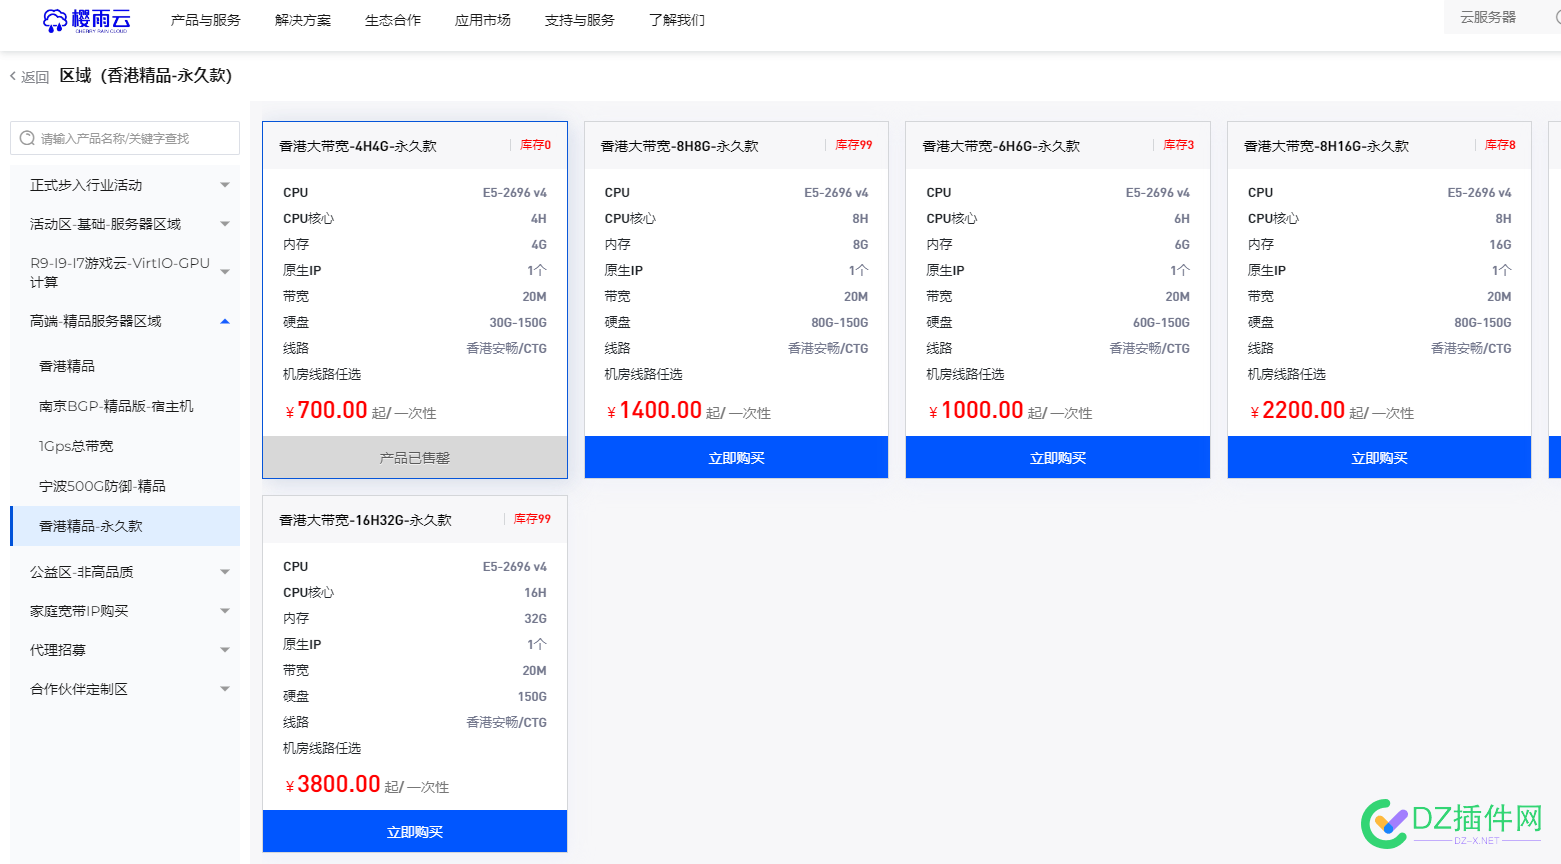Click the ¥700.00 price
Image resolution: width=1561 pixels, height=864 pixels.
click(x=326, y=410)
